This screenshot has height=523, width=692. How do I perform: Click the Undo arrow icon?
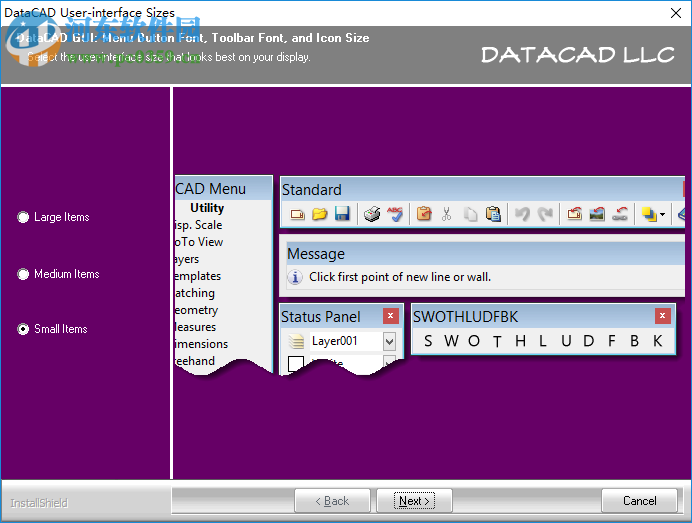522,214
